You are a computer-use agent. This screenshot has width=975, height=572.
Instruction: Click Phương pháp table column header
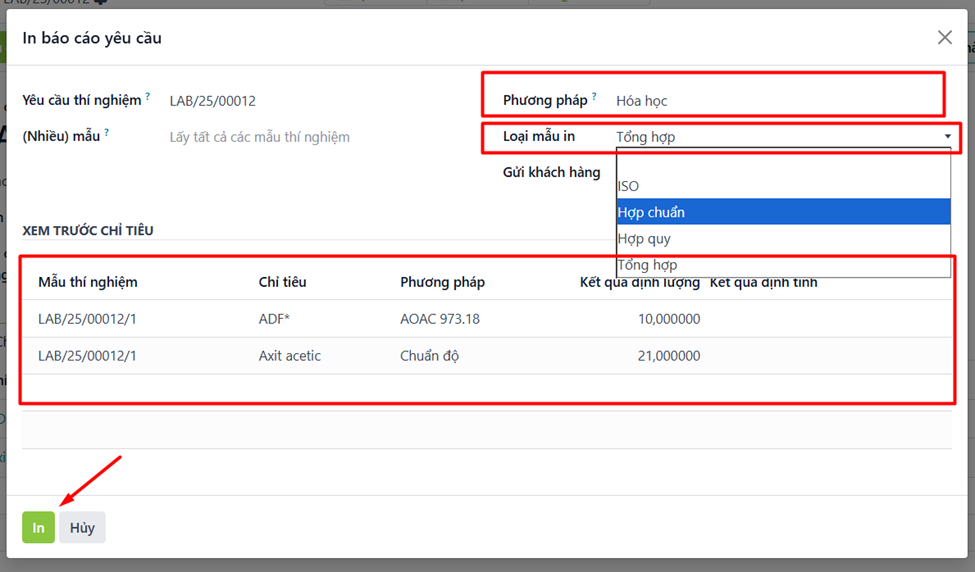click(442, 282)
